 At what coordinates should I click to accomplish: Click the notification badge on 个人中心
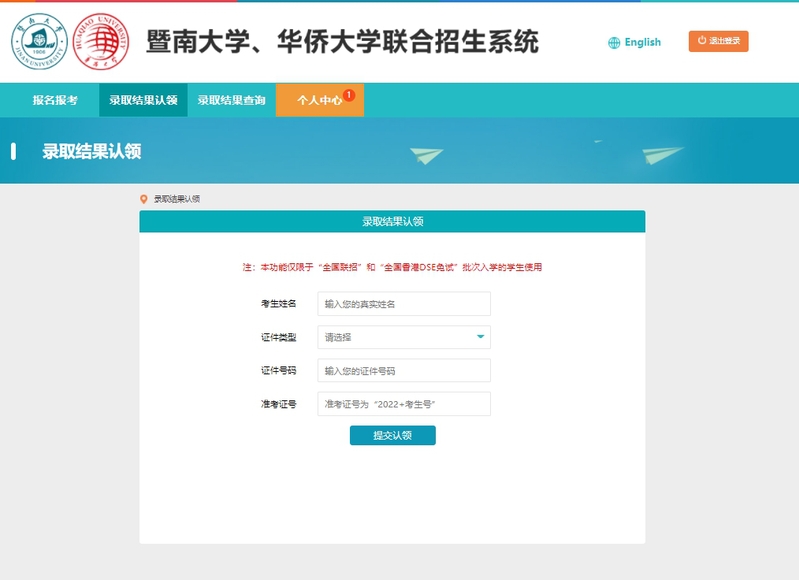pyautogui.click(x=349, y=95)
